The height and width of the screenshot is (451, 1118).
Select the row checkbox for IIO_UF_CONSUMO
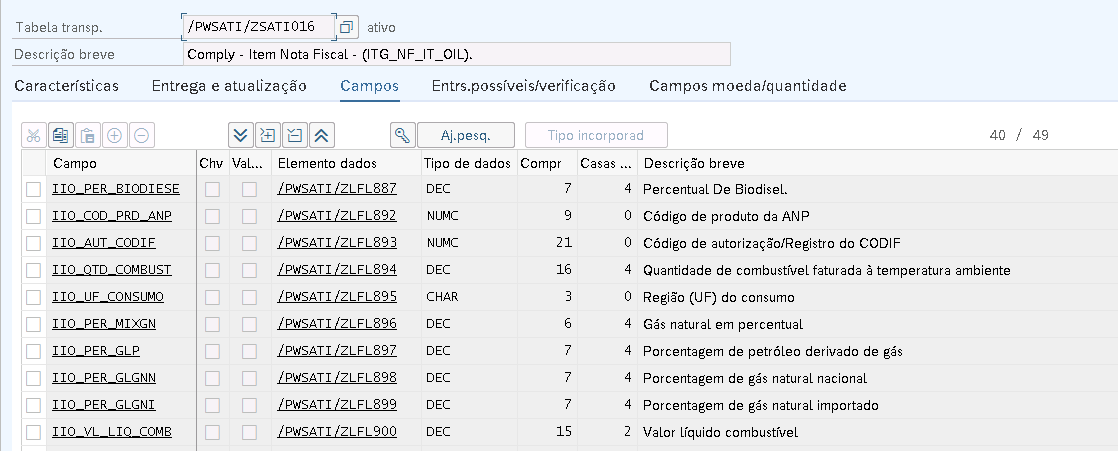coord(34,297)
